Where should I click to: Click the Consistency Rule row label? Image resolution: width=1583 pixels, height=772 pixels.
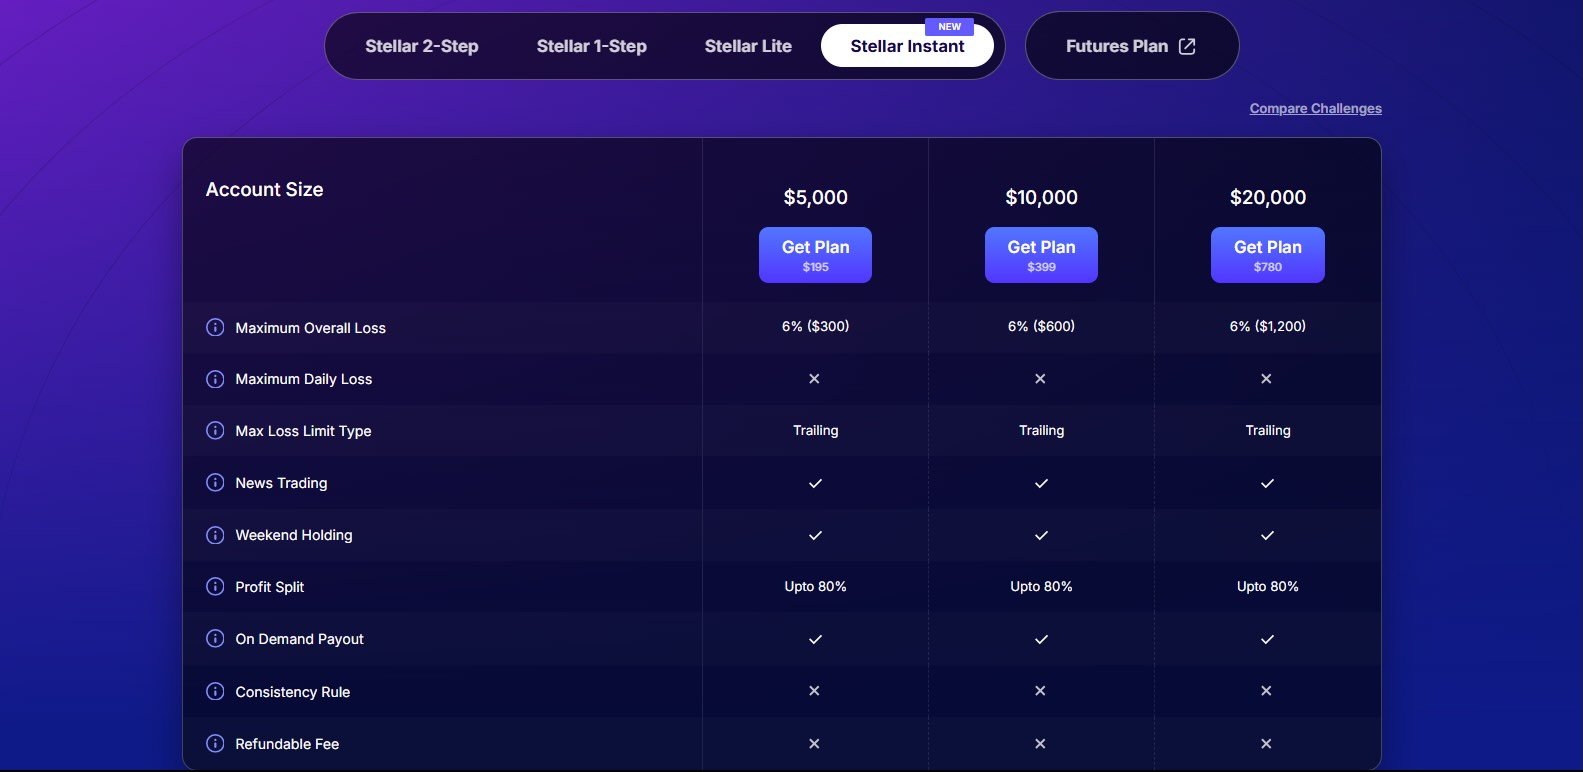292,692
